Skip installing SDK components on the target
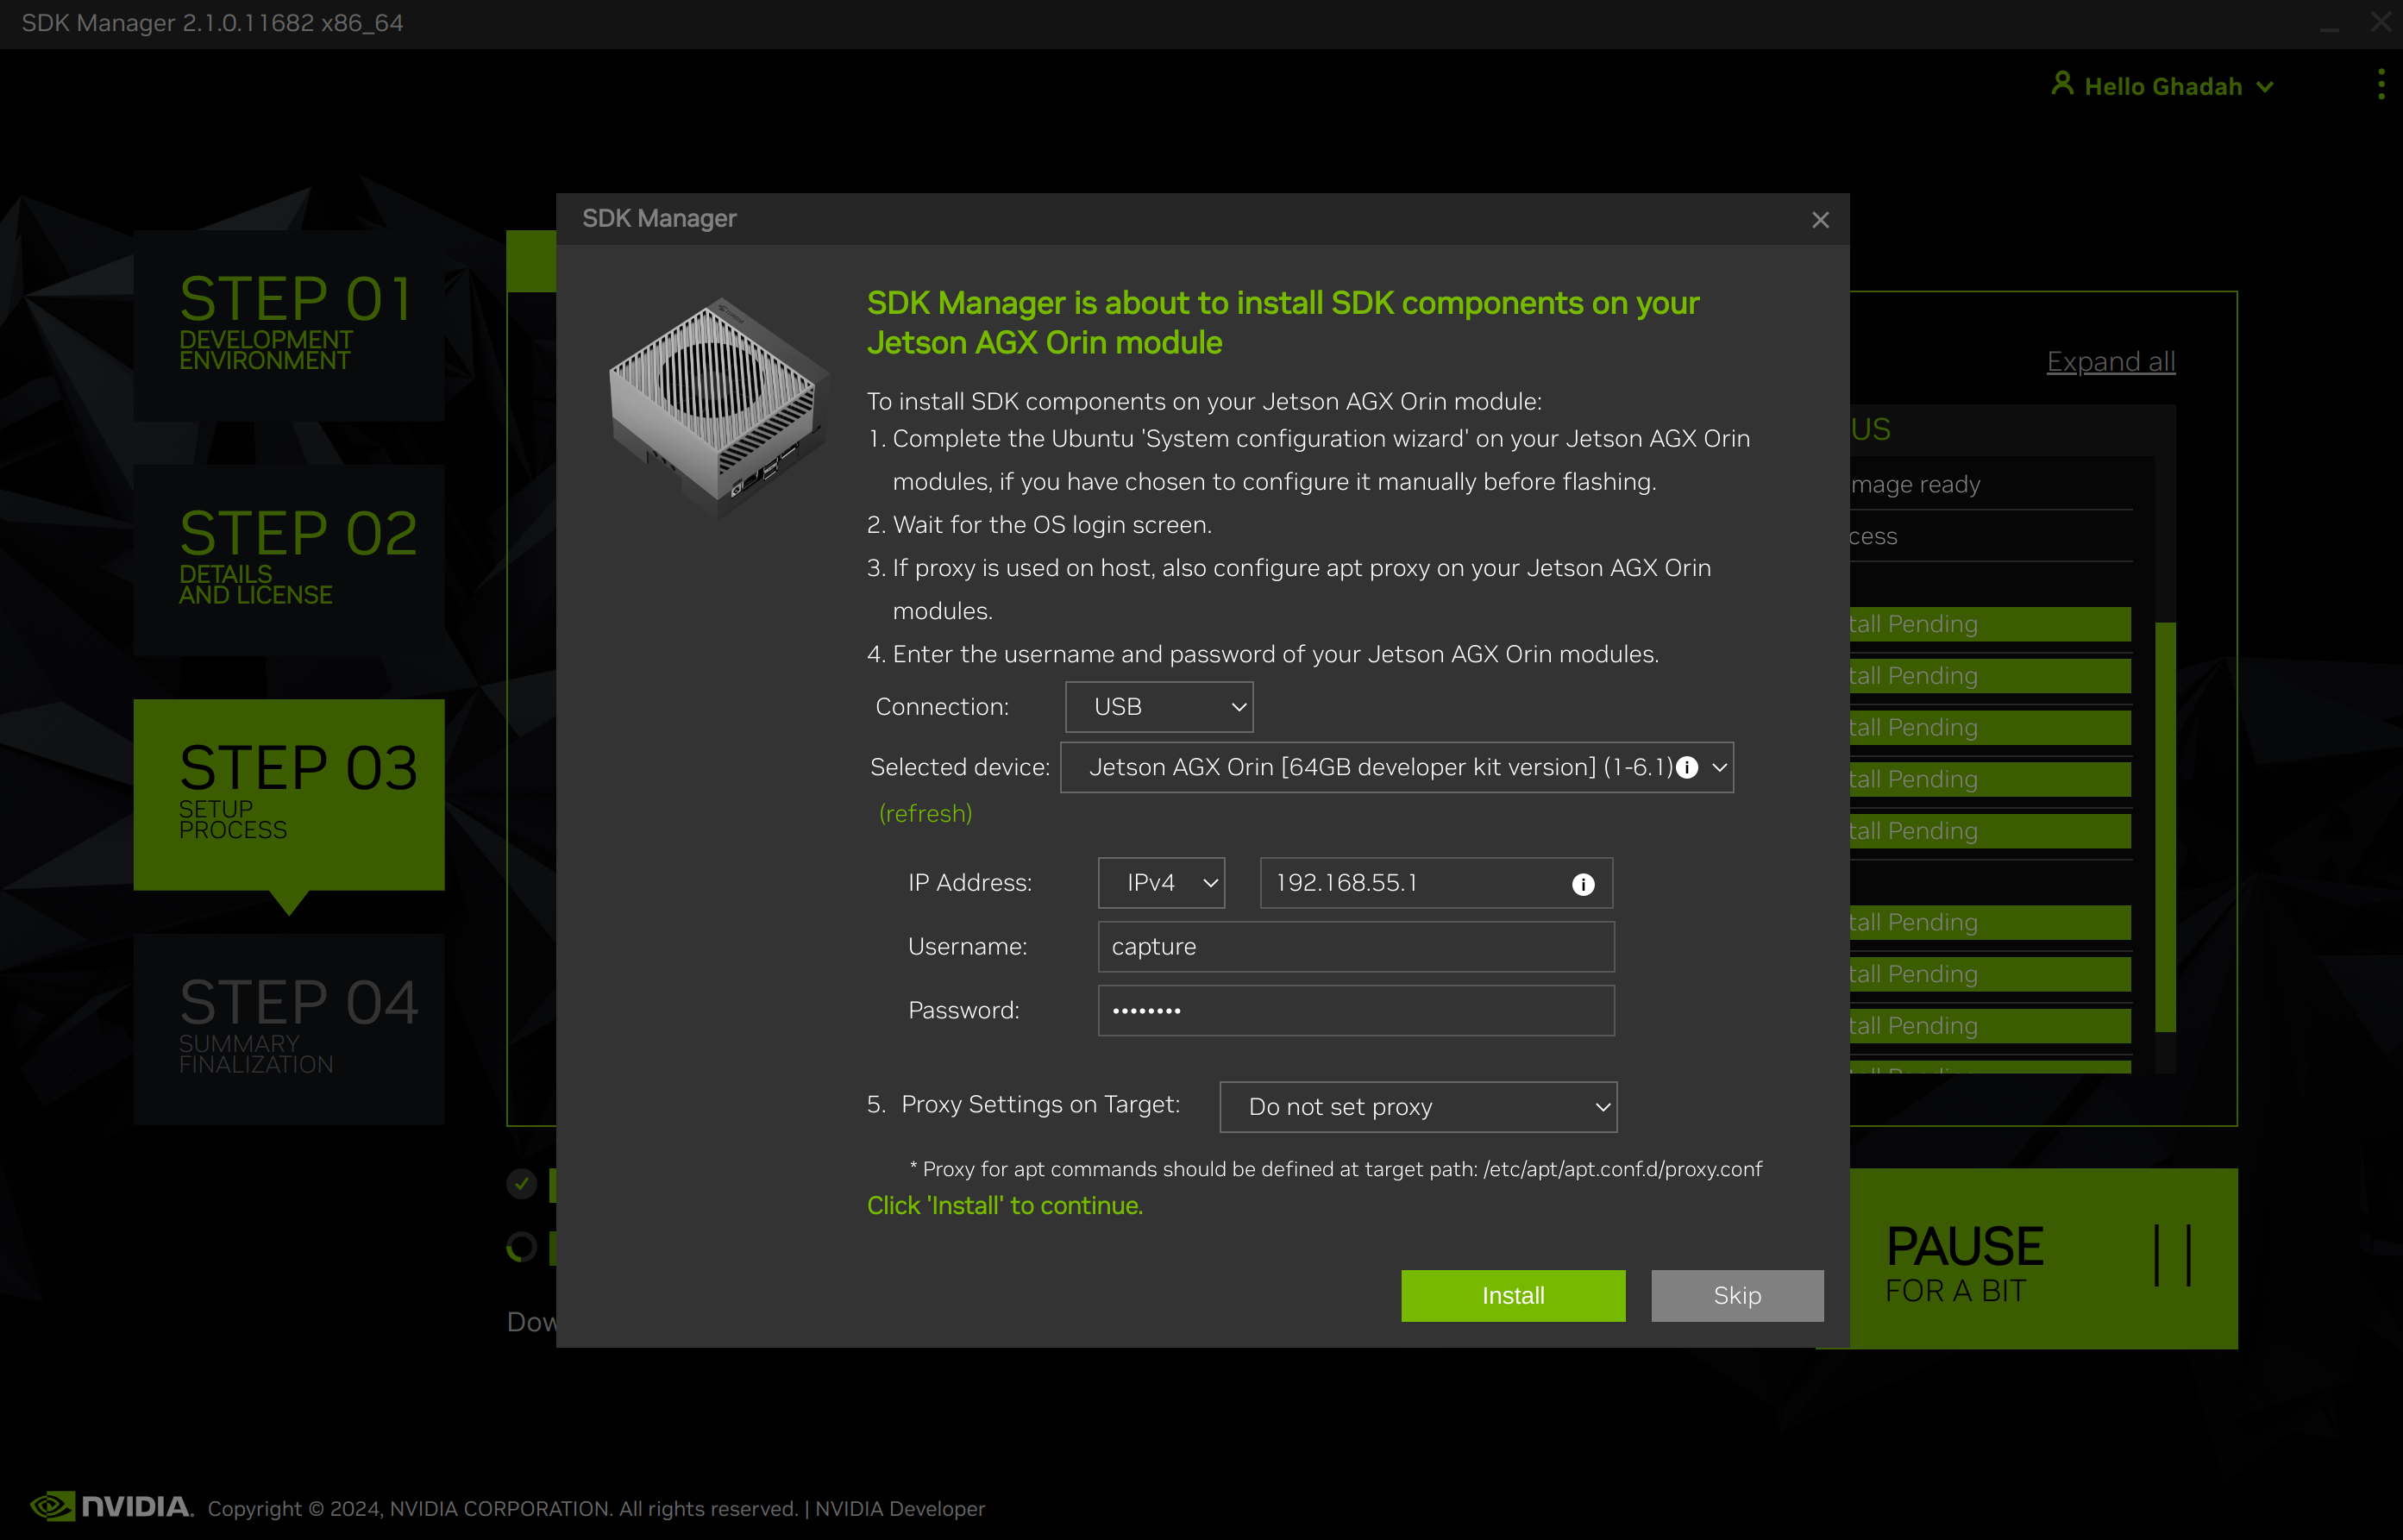 [1737, 1295]
